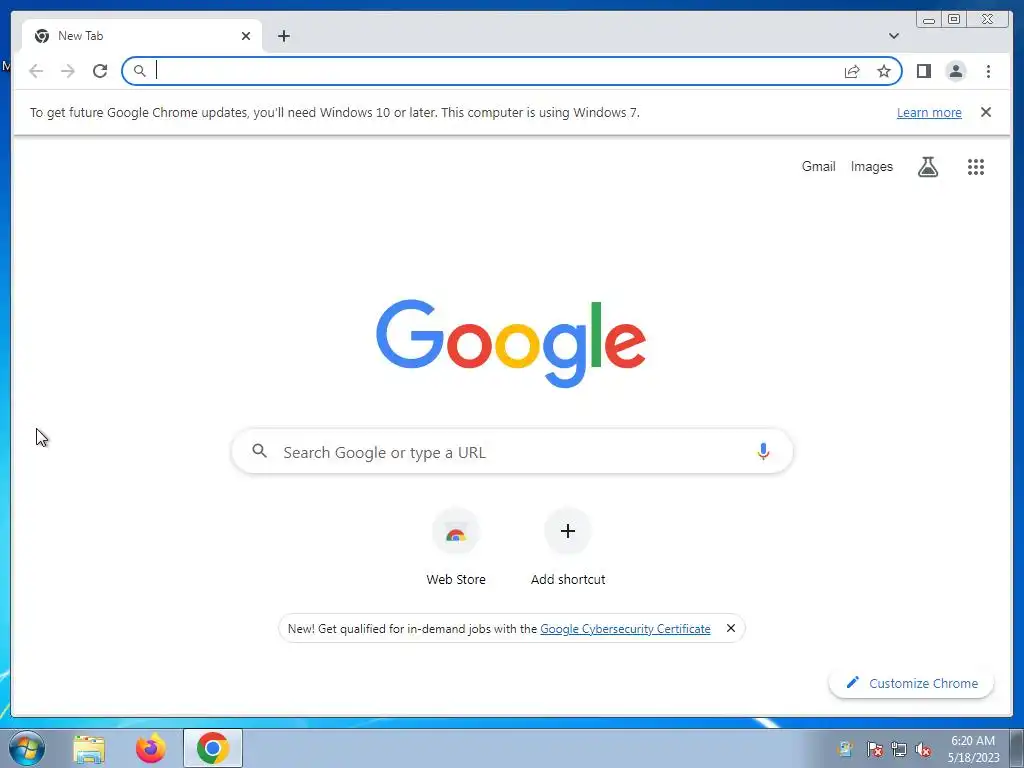The height and width of the screenshot is (768, 1024).
Task: Maximize the Chrome window
Action: (953, 20)
